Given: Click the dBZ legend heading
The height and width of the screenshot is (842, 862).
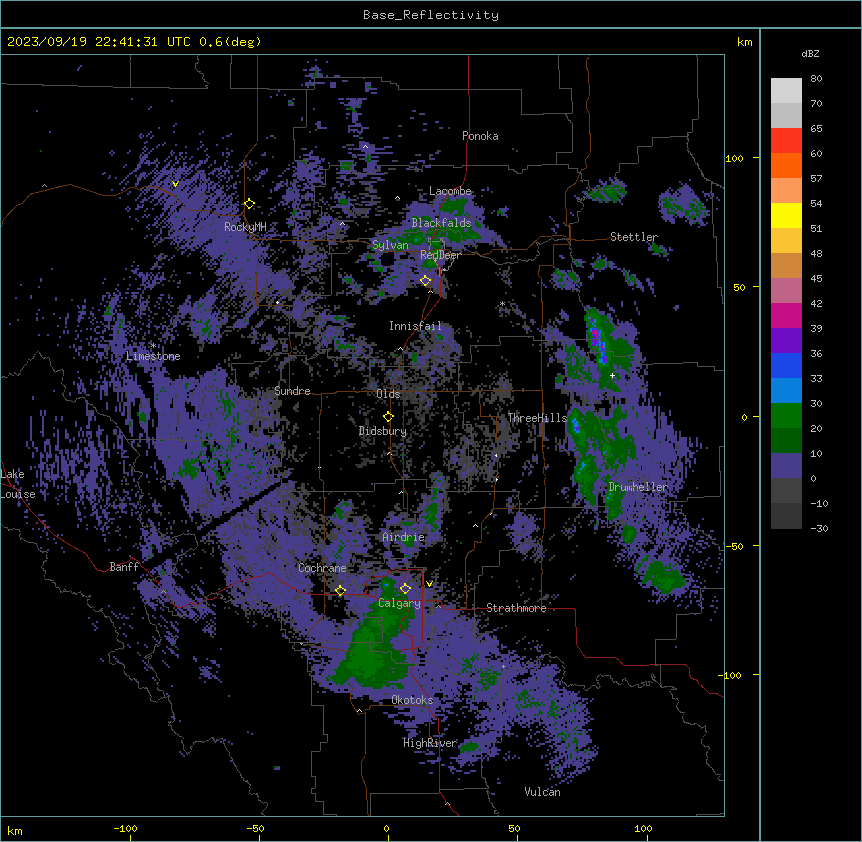Looking at the screenshot, I should [x=810, y=53].
